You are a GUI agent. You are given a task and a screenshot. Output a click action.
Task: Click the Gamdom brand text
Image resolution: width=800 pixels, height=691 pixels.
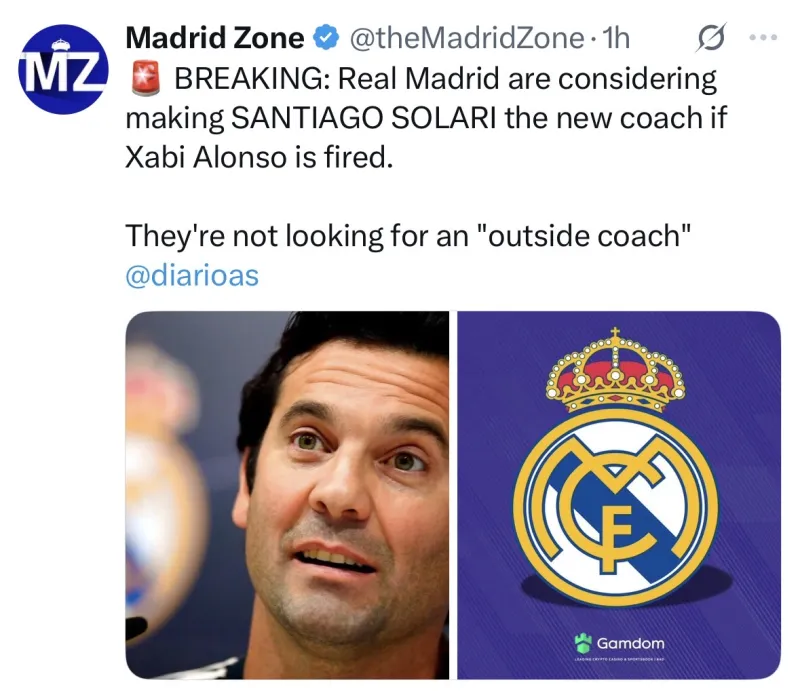(x=630, y=642)
